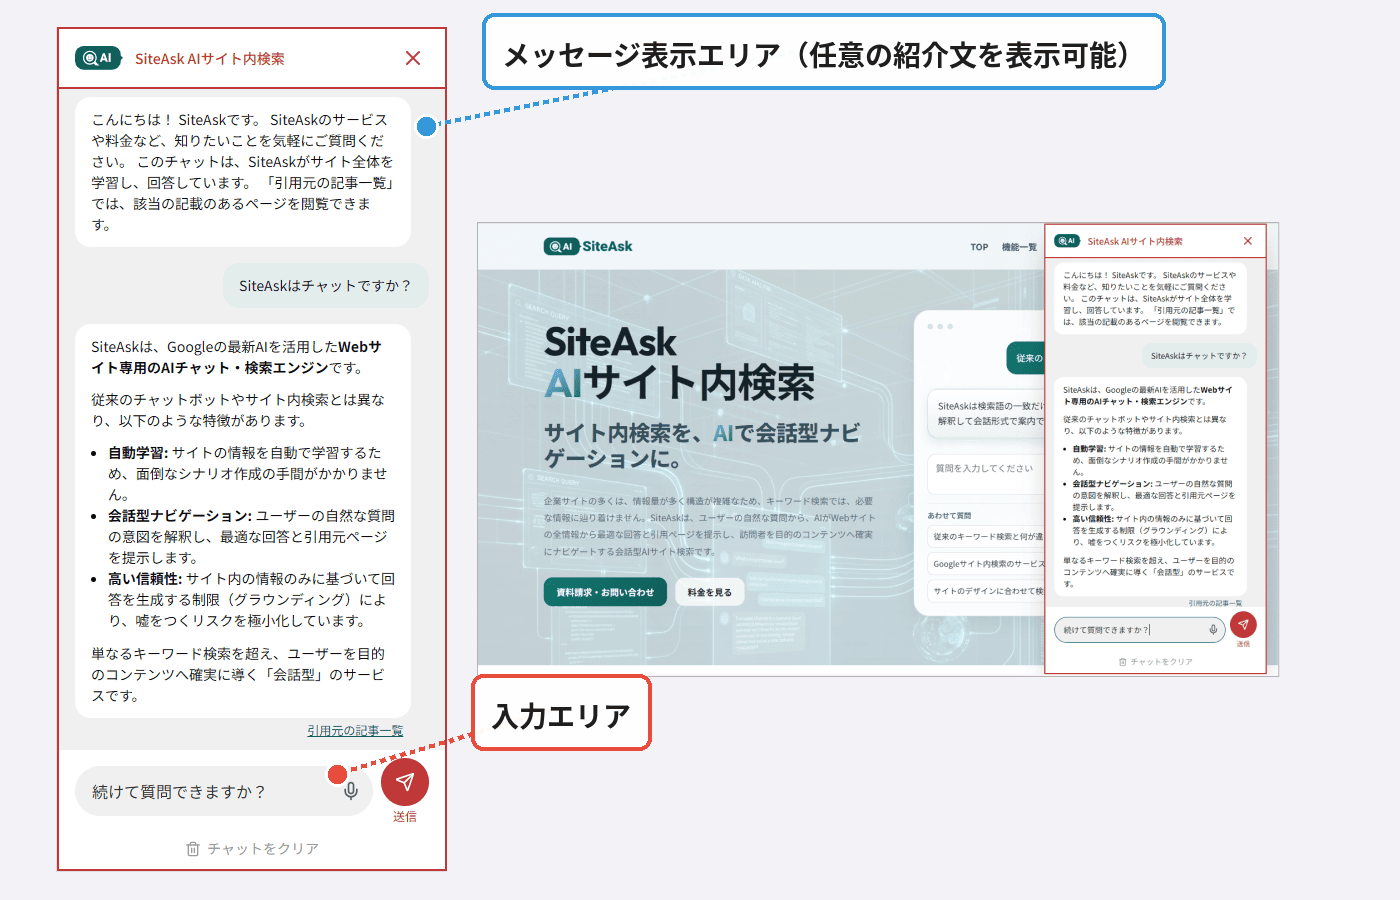Click the bold 高い信頼性 bullet in the large panel

145,579
